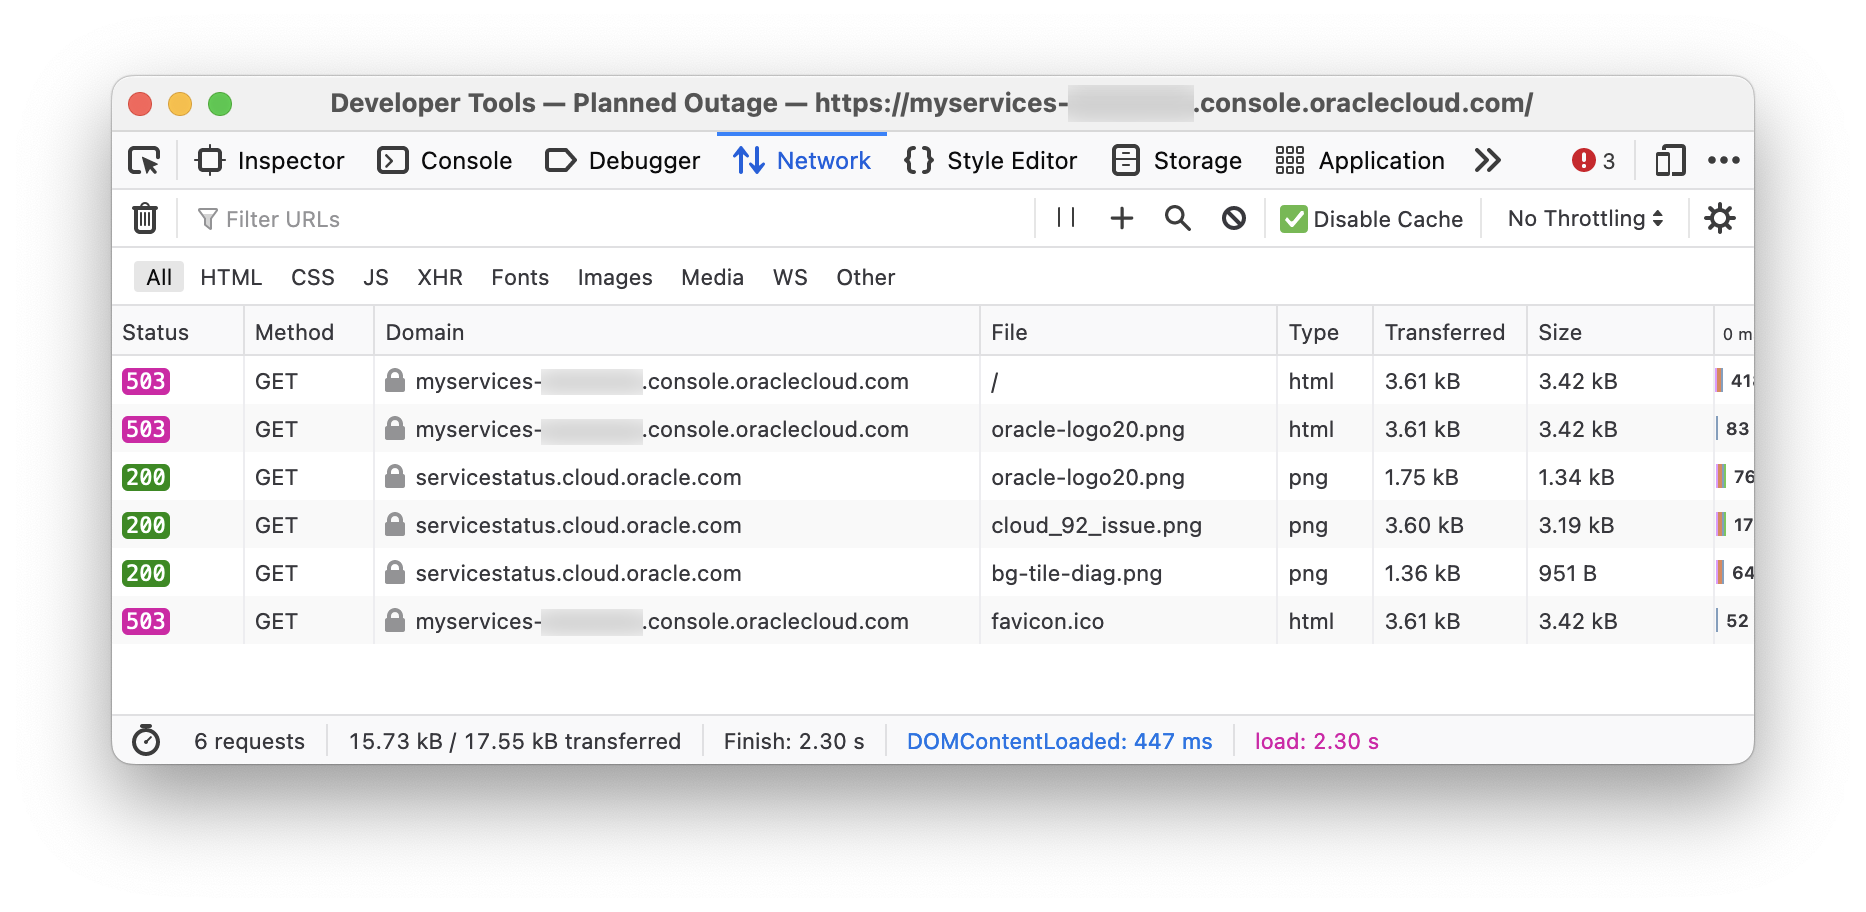Screen dimensions: 1866x912
Task: Sort by the Type column header
Action: [x=1325, y=332]
